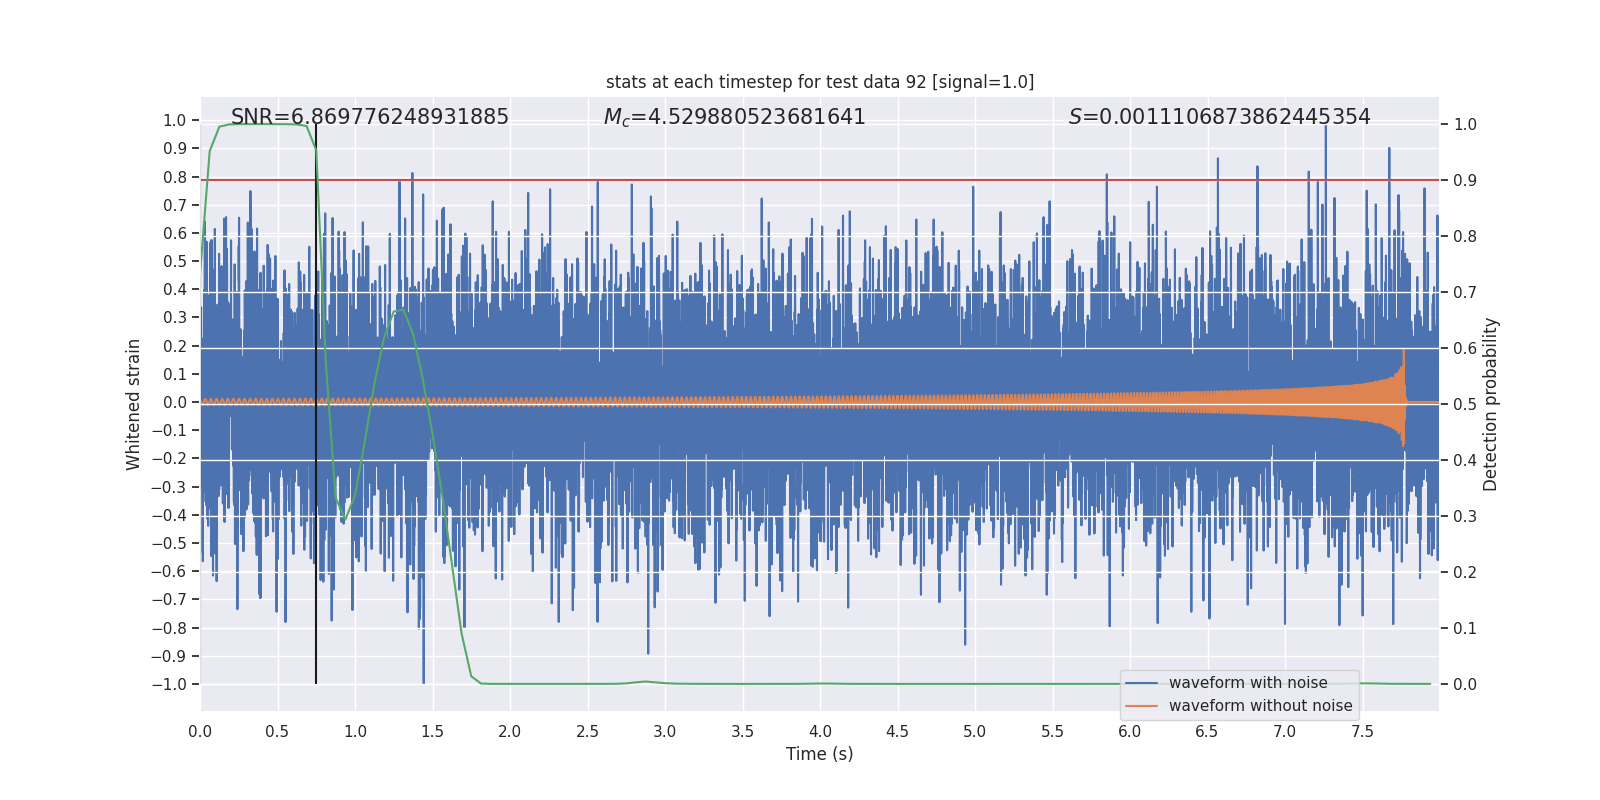Select the 3.5 tick label on the Time axis
This screenshot has width=1600, height=800.
(x=742, y=731)
